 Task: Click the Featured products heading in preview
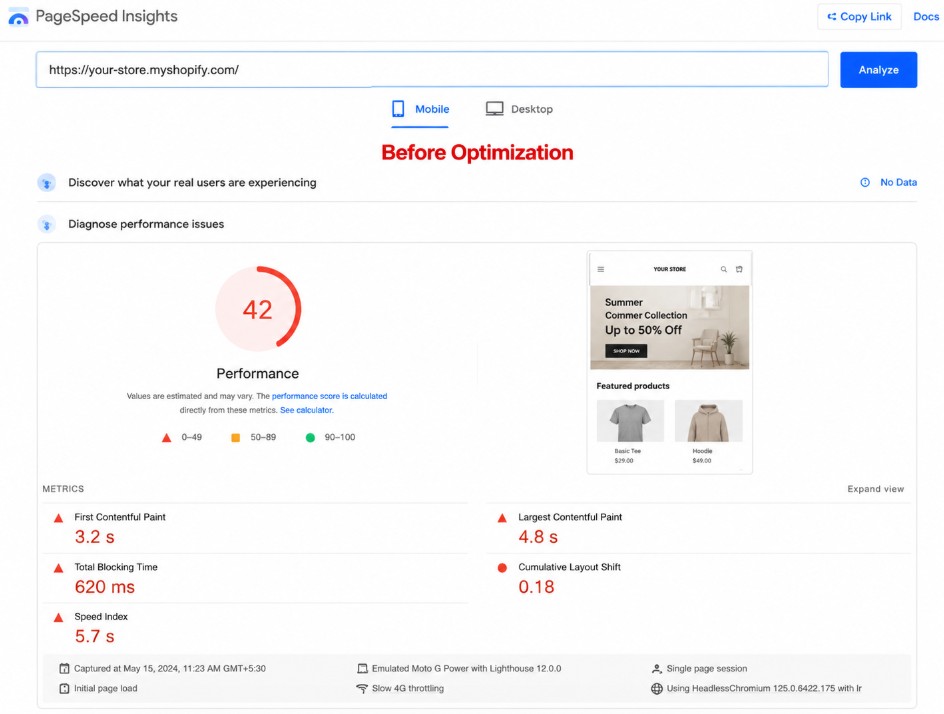tap(633, 386)
